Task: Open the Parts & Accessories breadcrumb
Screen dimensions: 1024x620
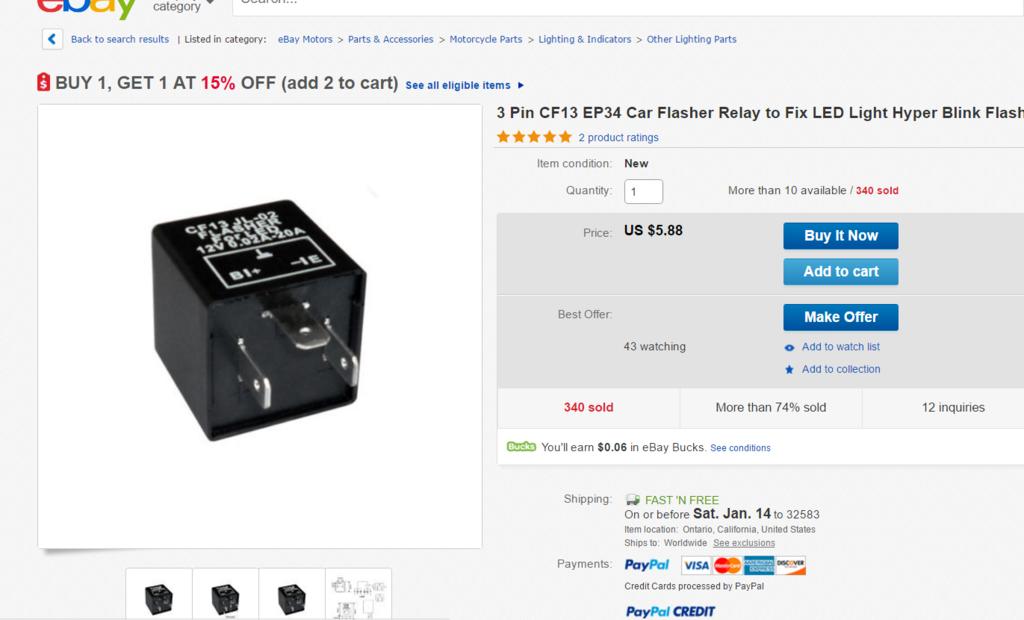Action: [x=390, y=40]
